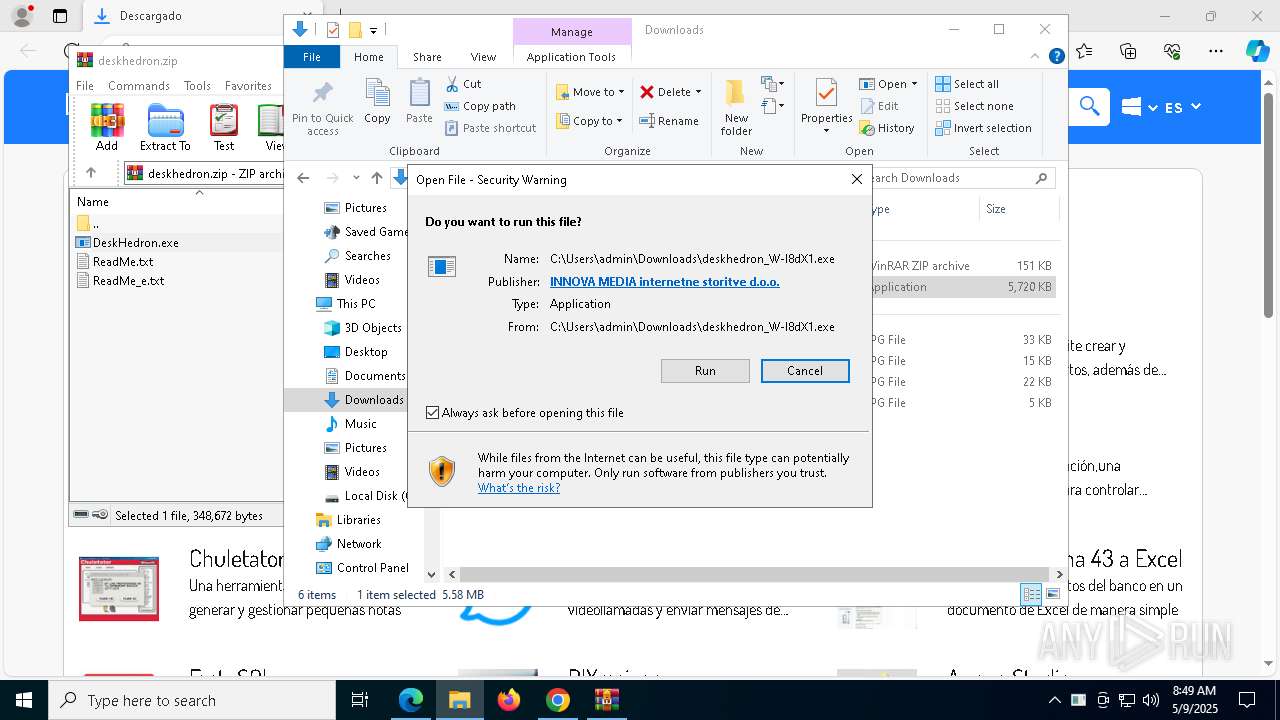Open Firefox from taskbar
1280x720 pixels.
point(509,700)
